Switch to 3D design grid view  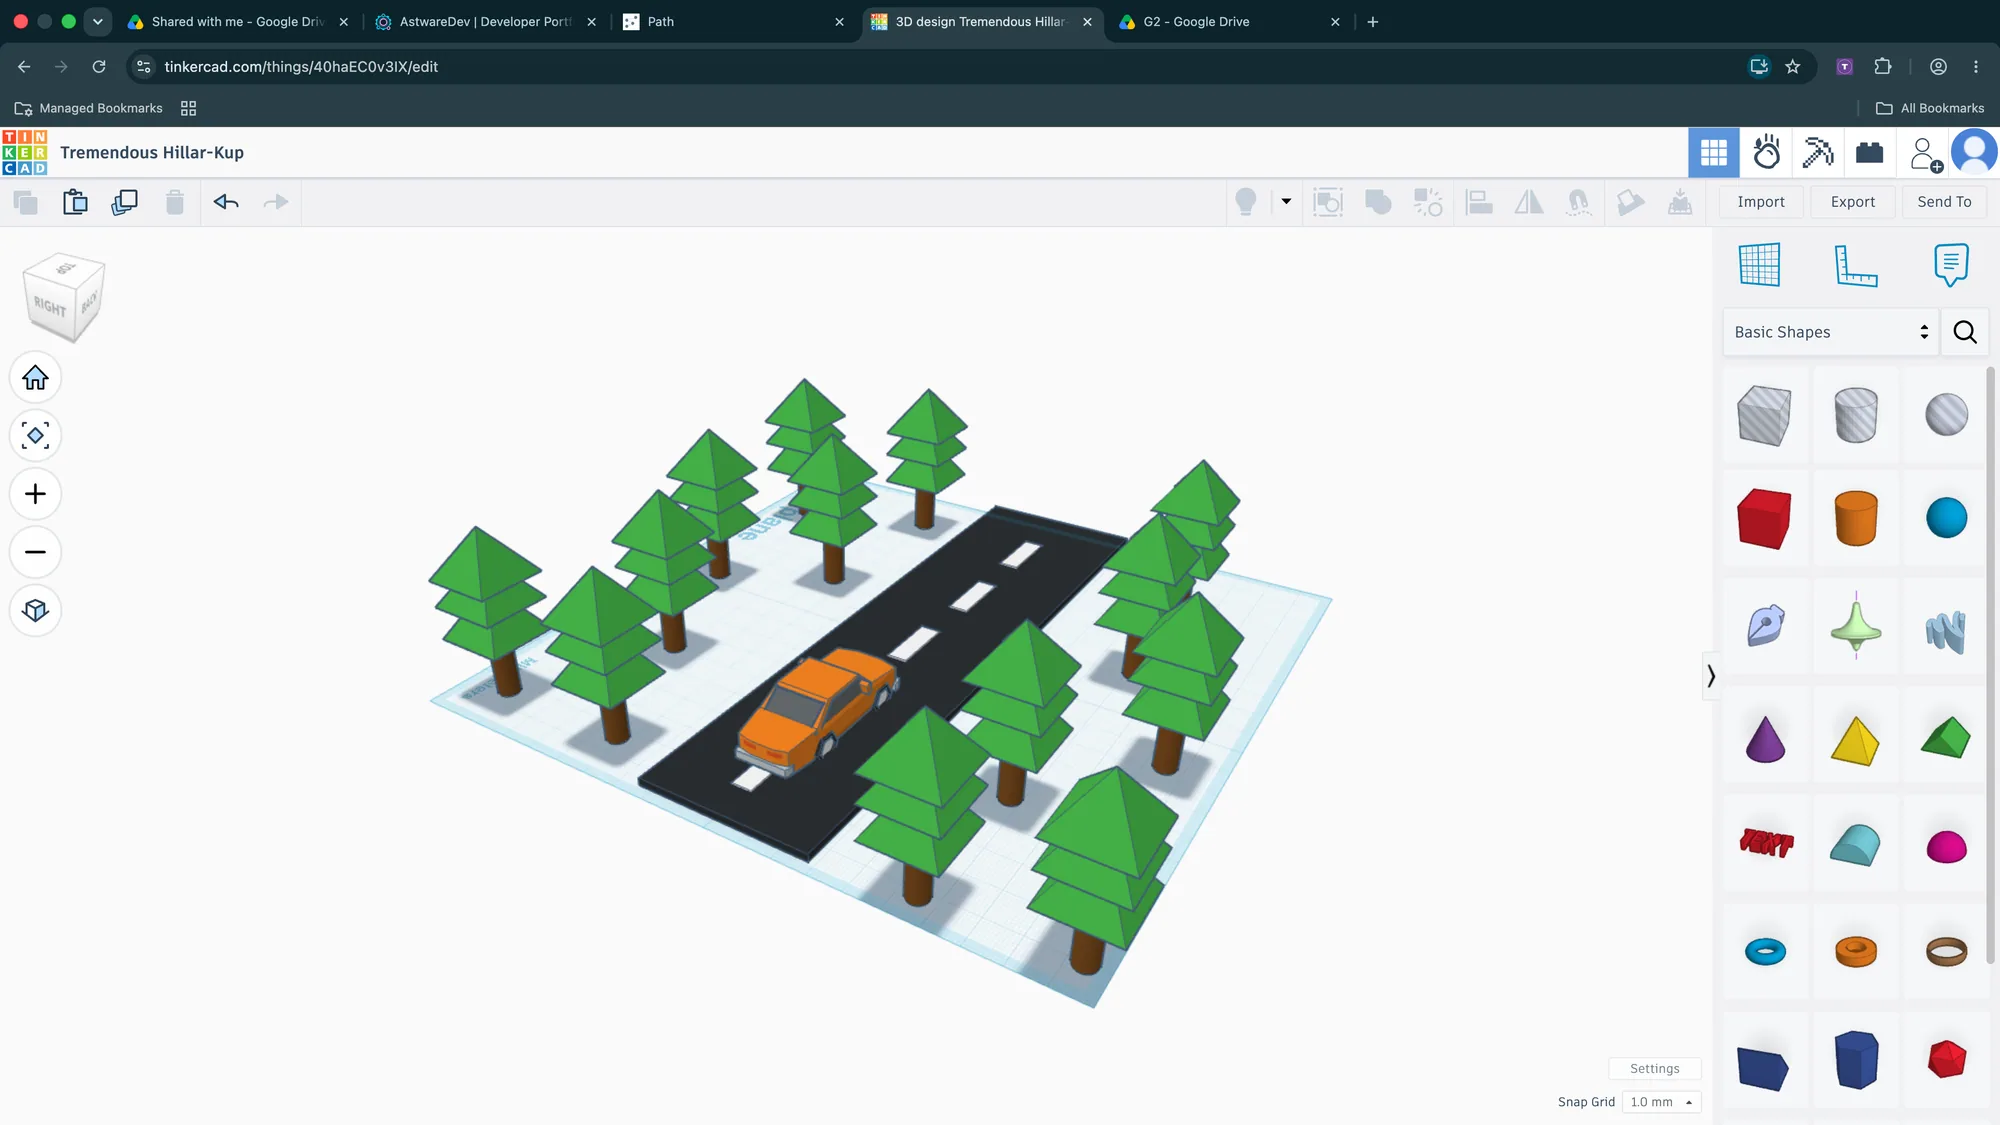(1714, 153)
